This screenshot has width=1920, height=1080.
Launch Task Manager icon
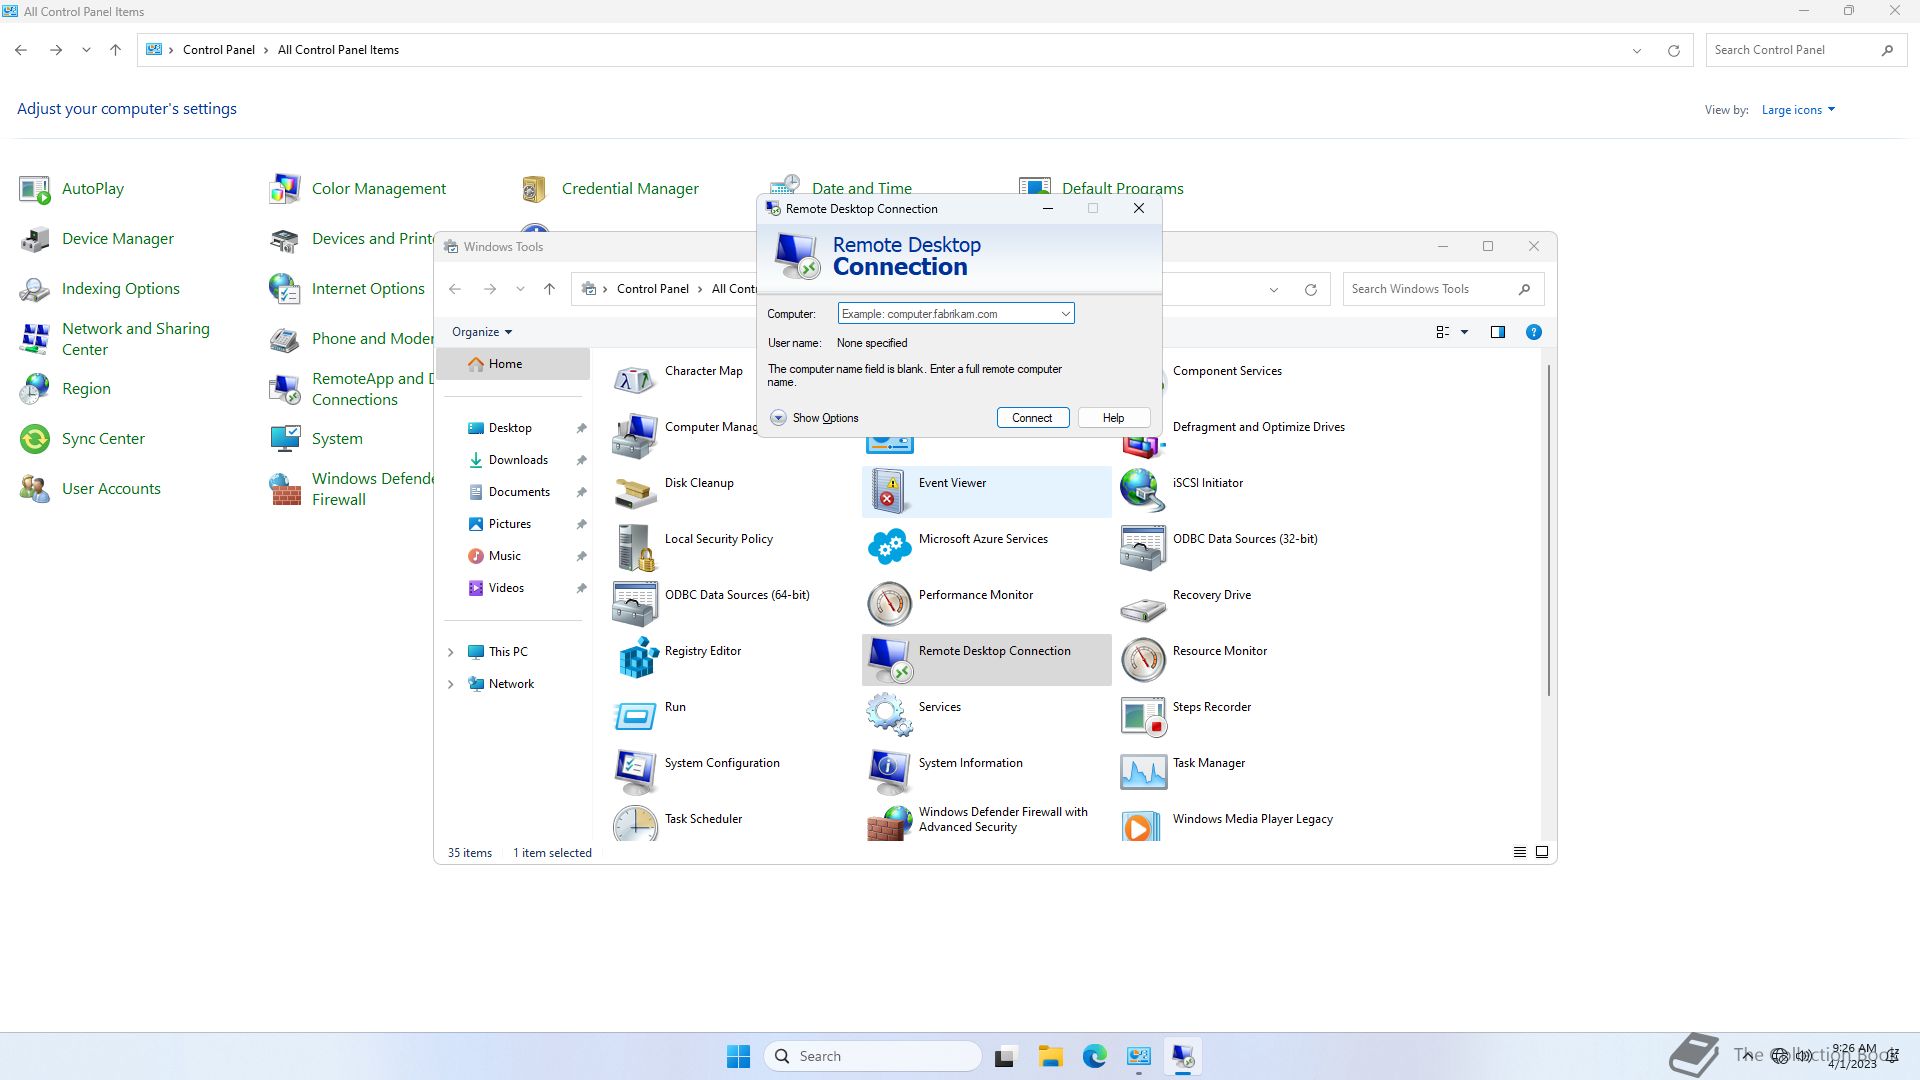pos(1143,772)
